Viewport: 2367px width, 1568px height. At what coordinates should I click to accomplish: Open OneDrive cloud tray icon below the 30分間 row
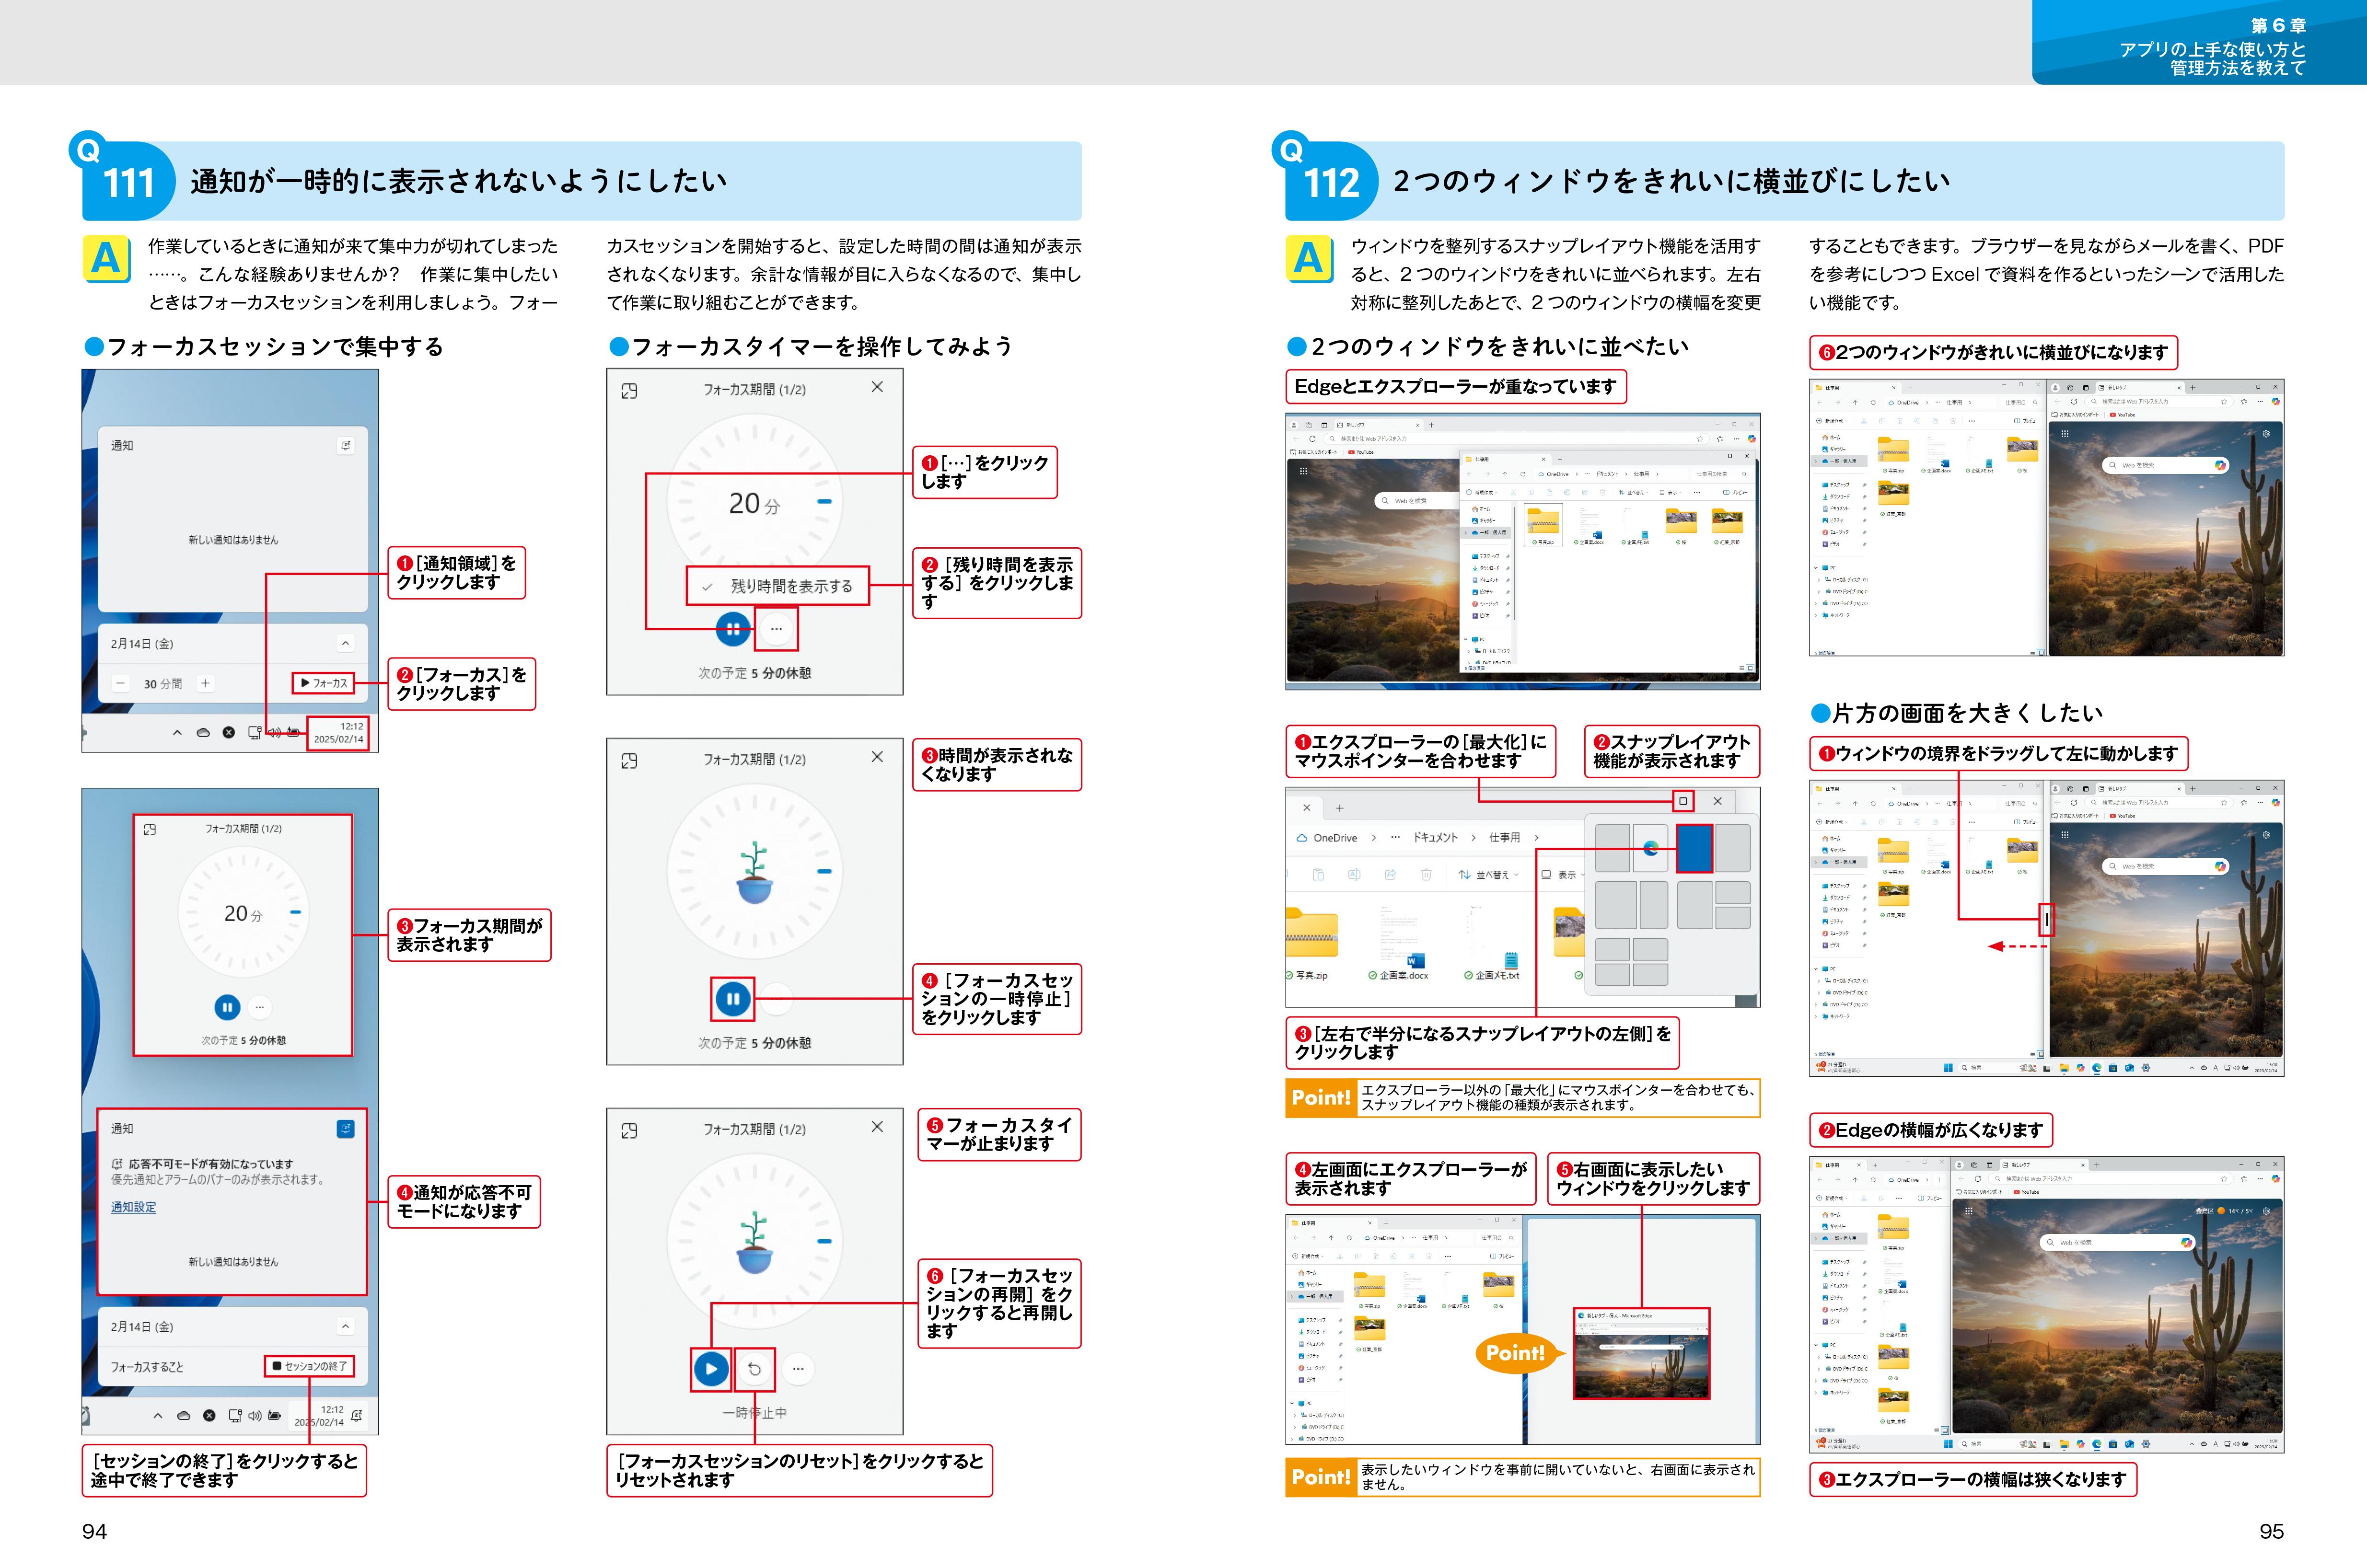coord(203,733)
